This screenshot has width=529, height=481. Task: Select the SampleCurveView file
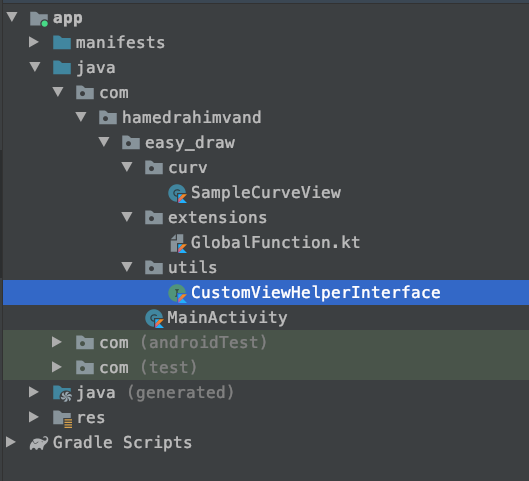point(266,193)
